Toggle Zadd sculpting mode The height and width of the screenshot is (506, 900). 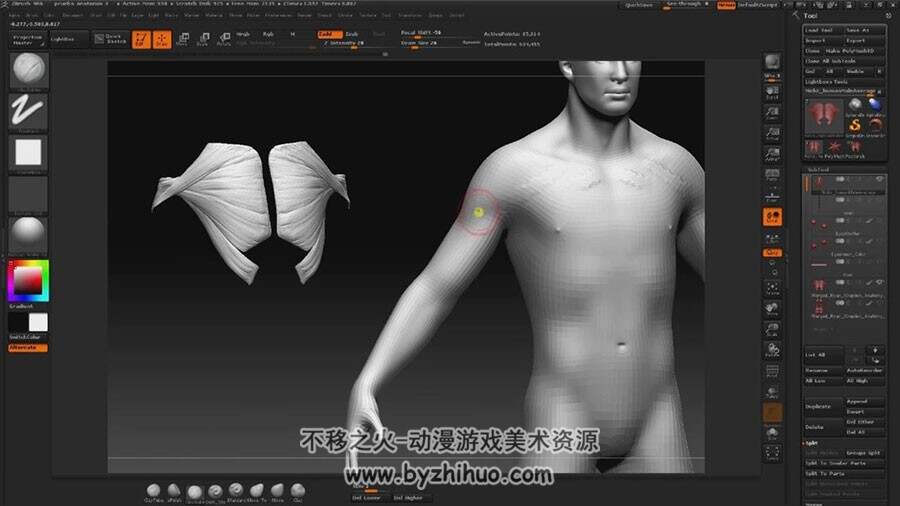point(329,34)
